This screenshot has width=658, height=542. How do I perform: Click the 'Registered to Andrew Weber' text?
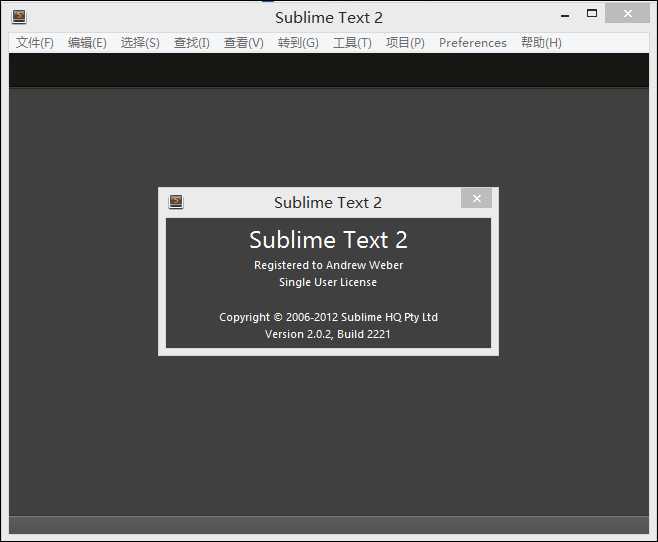coord(329,265)
